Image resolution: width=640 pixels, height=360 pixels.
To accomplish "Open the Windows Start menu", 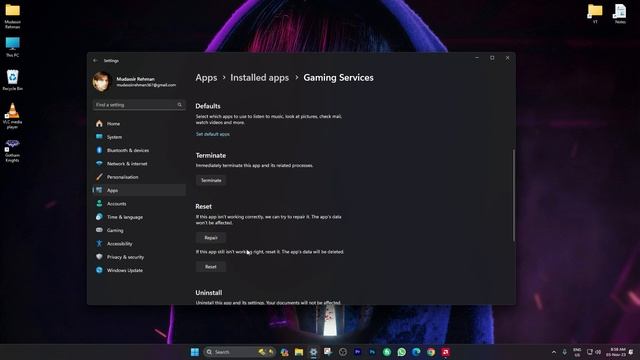I will (x=195, y=352).
